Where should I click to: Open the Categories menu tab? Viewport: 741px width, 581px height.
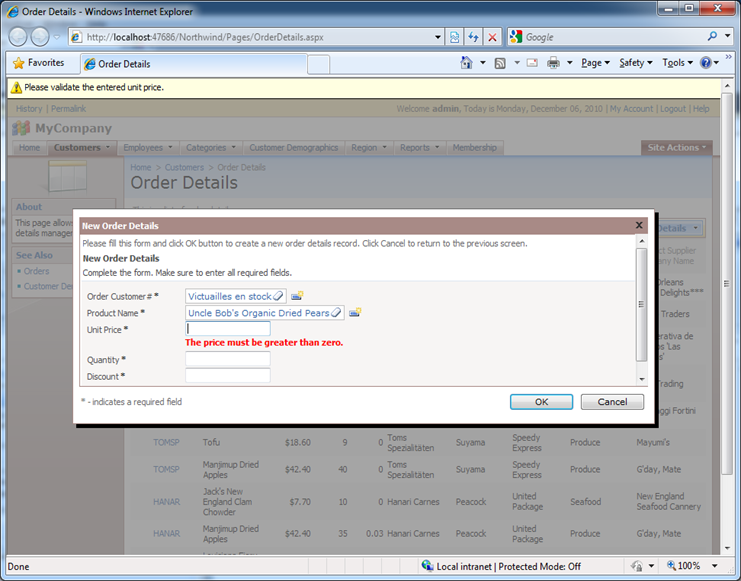pos(211,147)
